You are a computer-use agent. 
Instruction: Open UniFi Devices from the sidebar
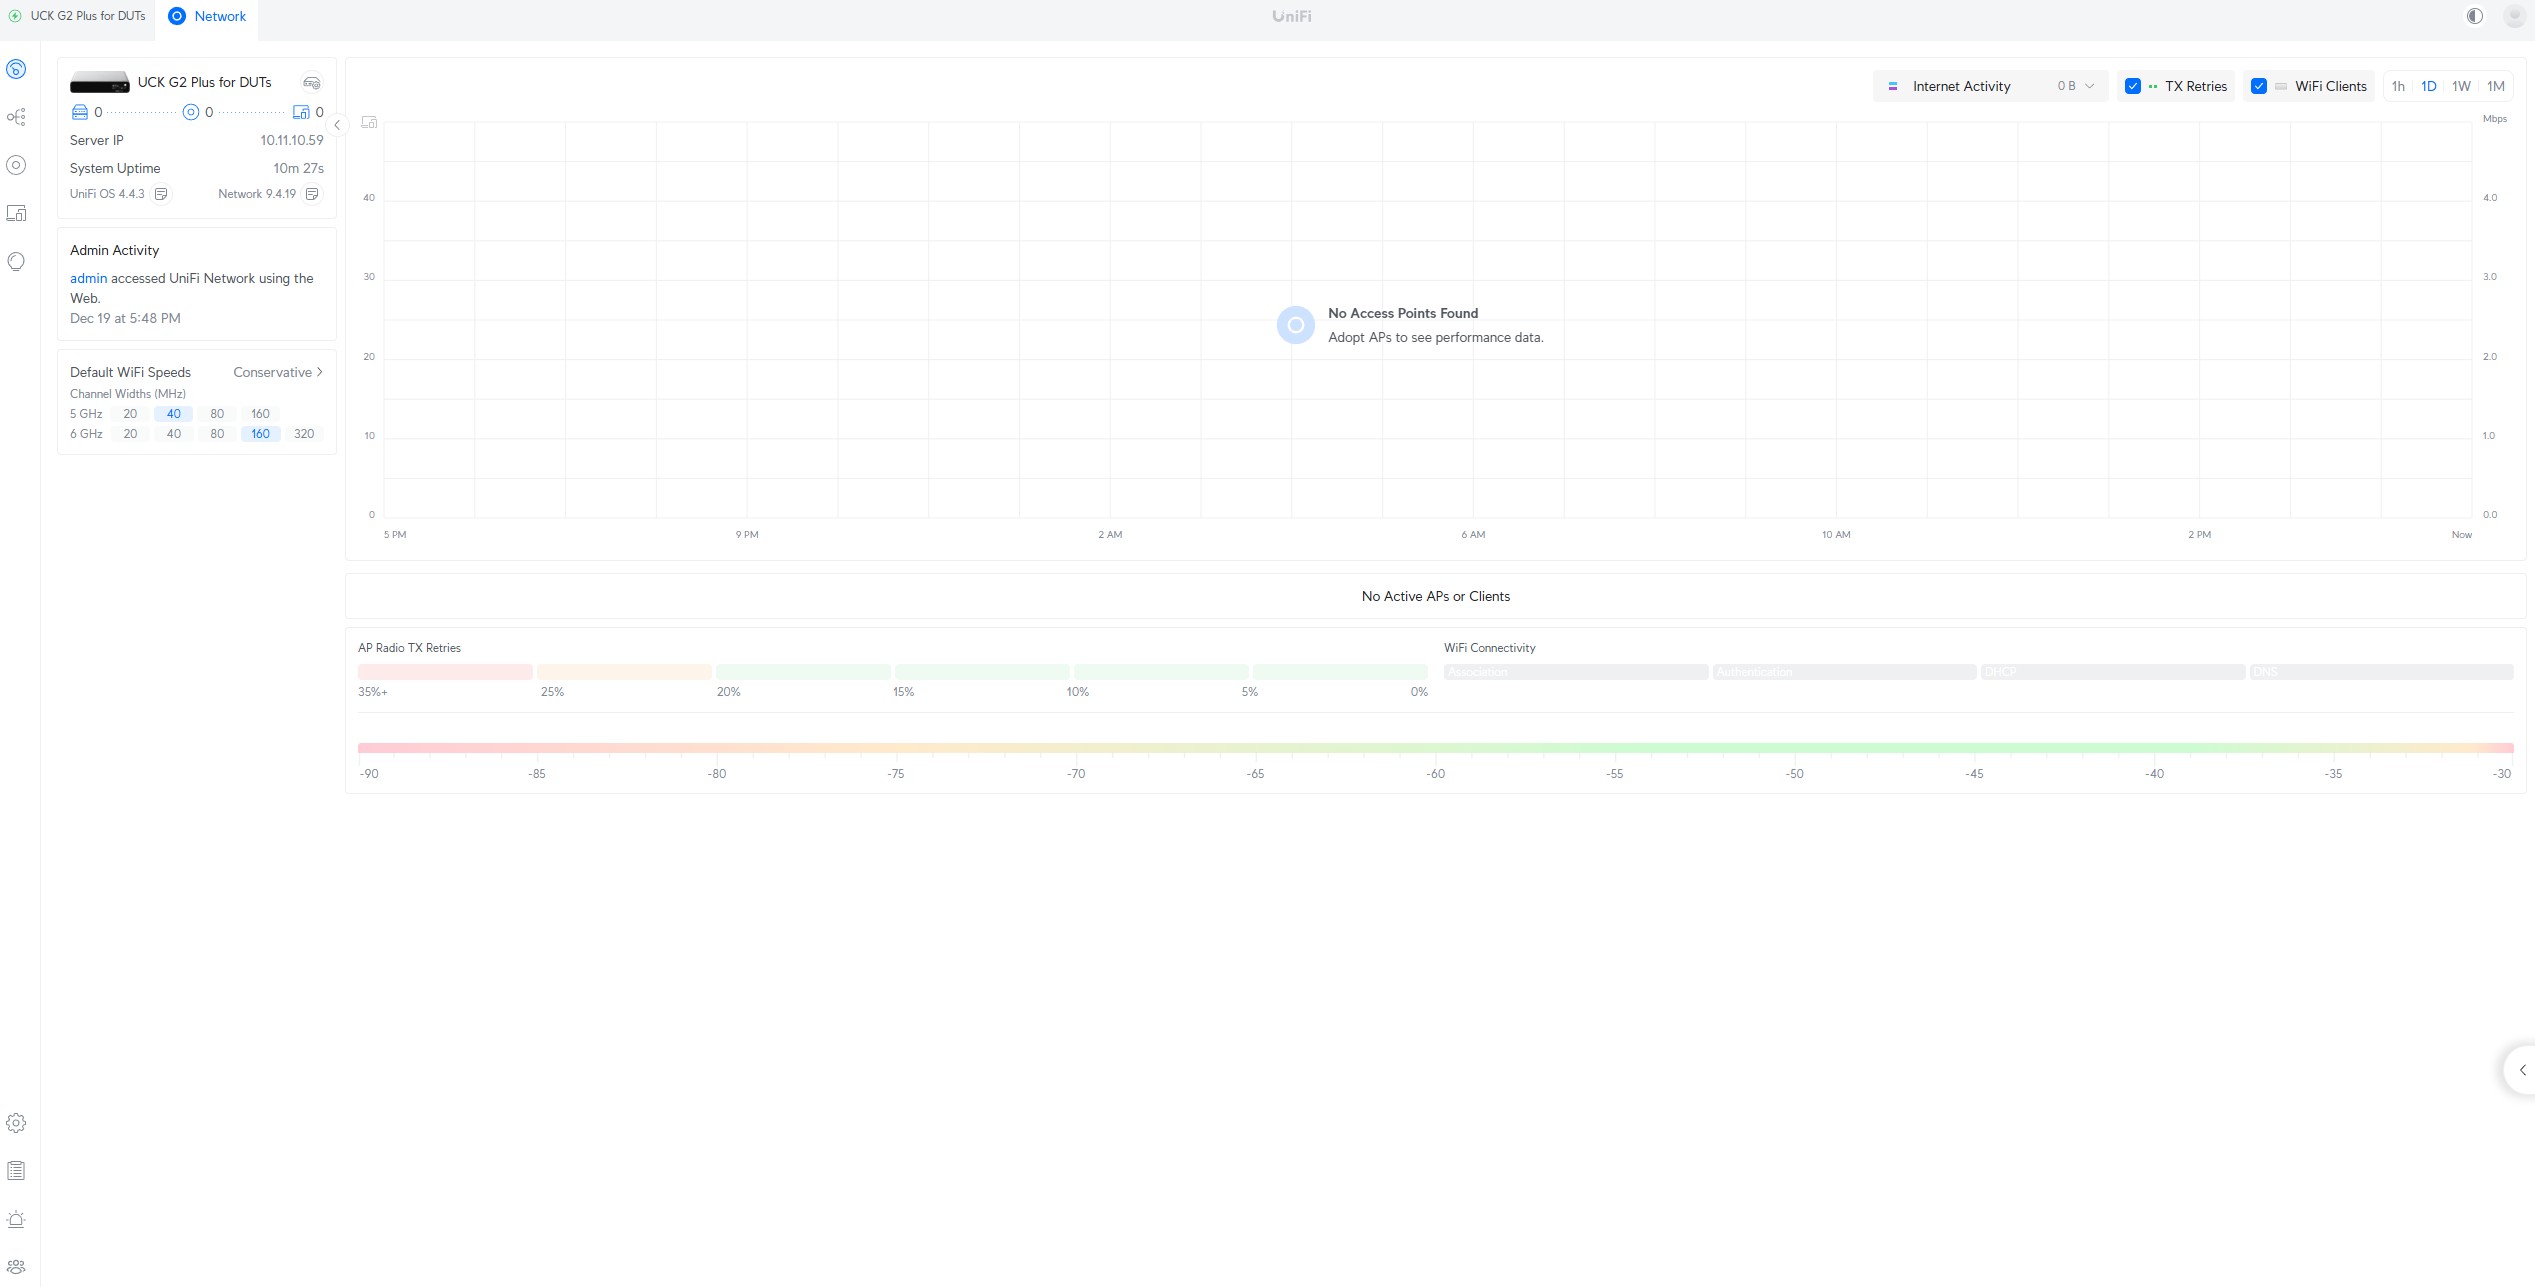(x=16, y=165)
